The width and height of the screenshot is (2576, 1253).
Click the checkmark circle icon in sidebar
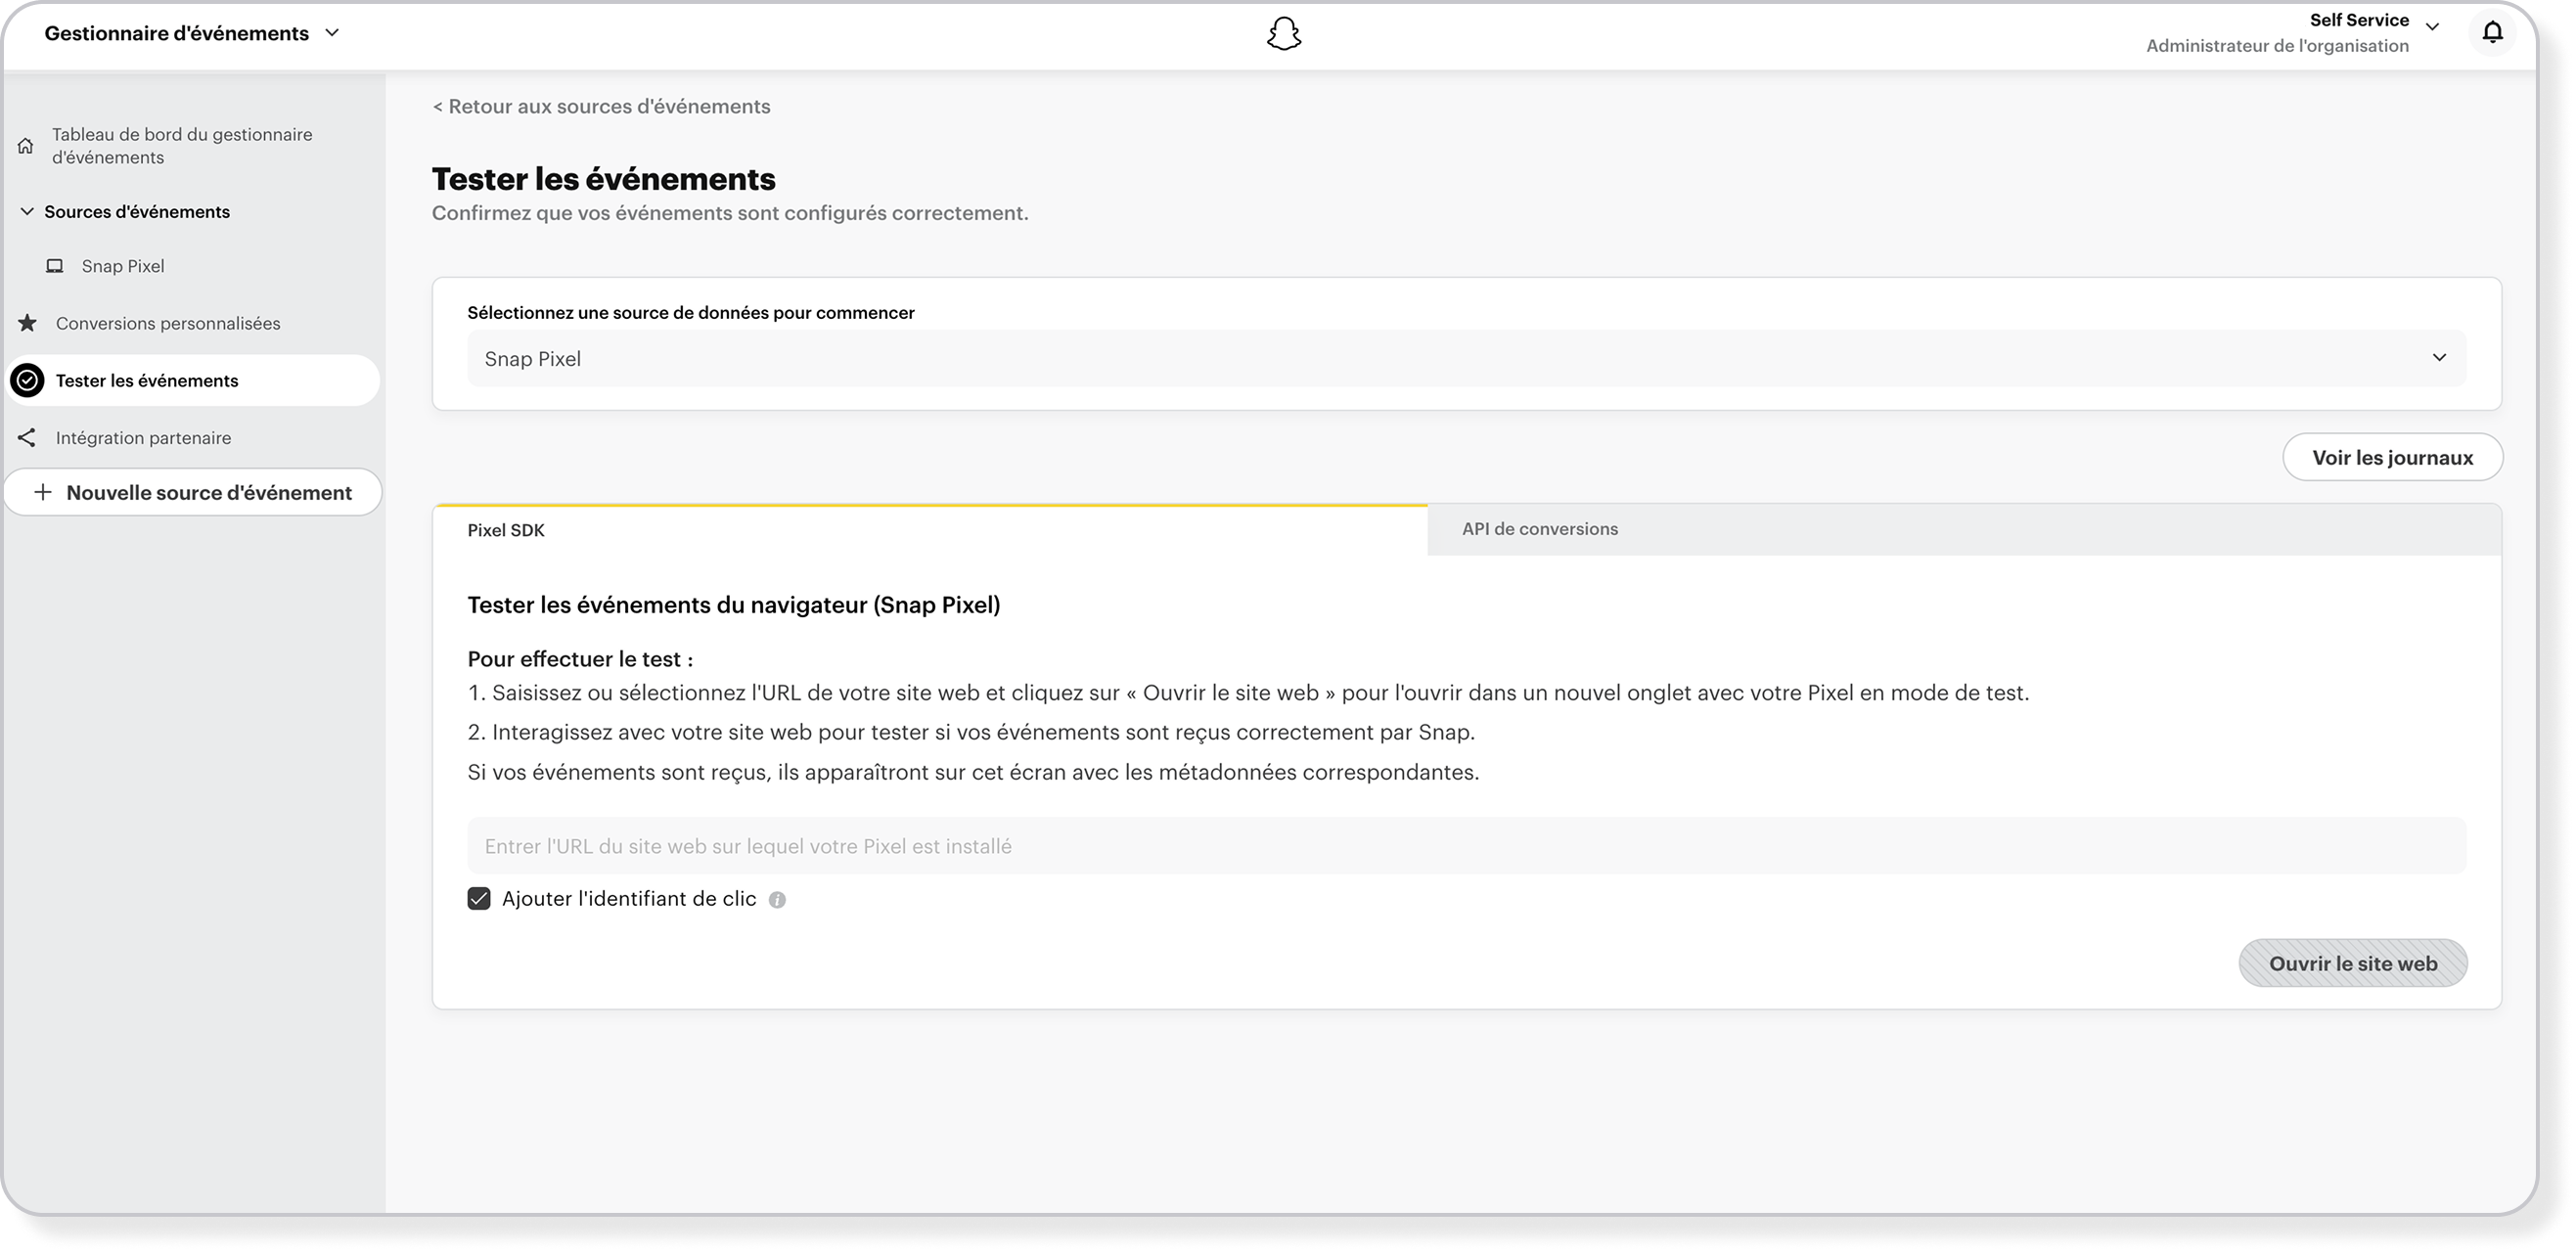(28, 380)
